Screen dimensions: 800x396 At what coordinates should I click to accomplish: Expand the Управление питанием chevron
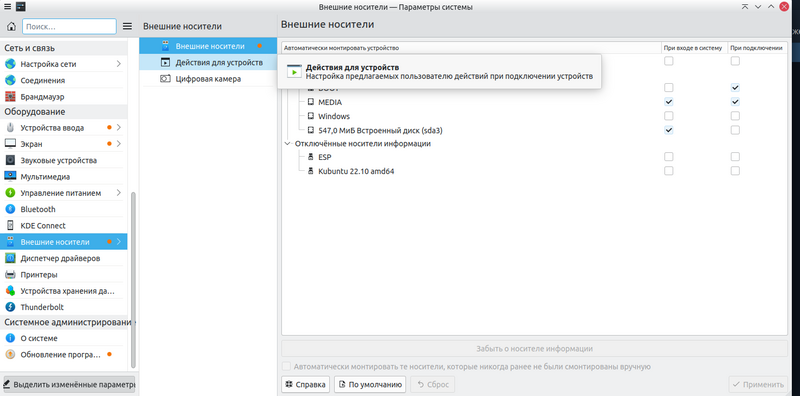point(118,193)
